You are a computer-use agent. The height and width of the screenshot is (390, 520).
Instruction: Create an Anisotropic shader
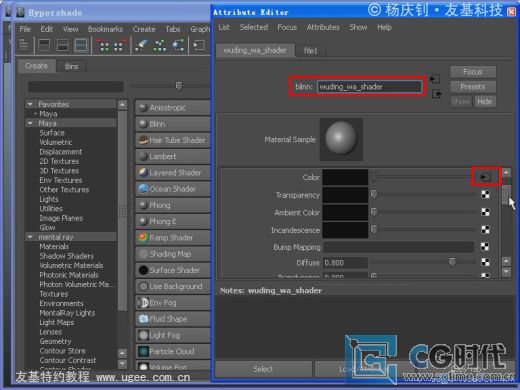173,108
